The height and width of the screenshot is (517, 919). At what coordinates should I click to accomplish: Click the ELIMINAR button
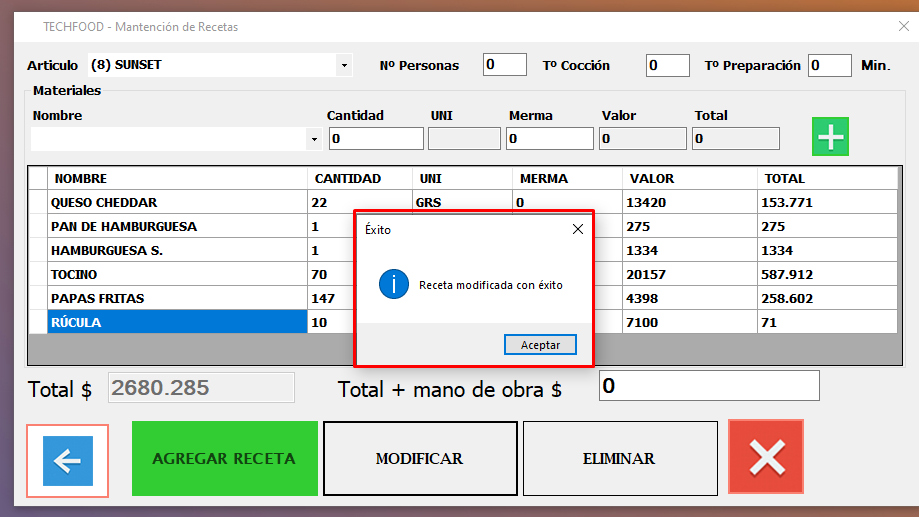(x=619, y=459)
